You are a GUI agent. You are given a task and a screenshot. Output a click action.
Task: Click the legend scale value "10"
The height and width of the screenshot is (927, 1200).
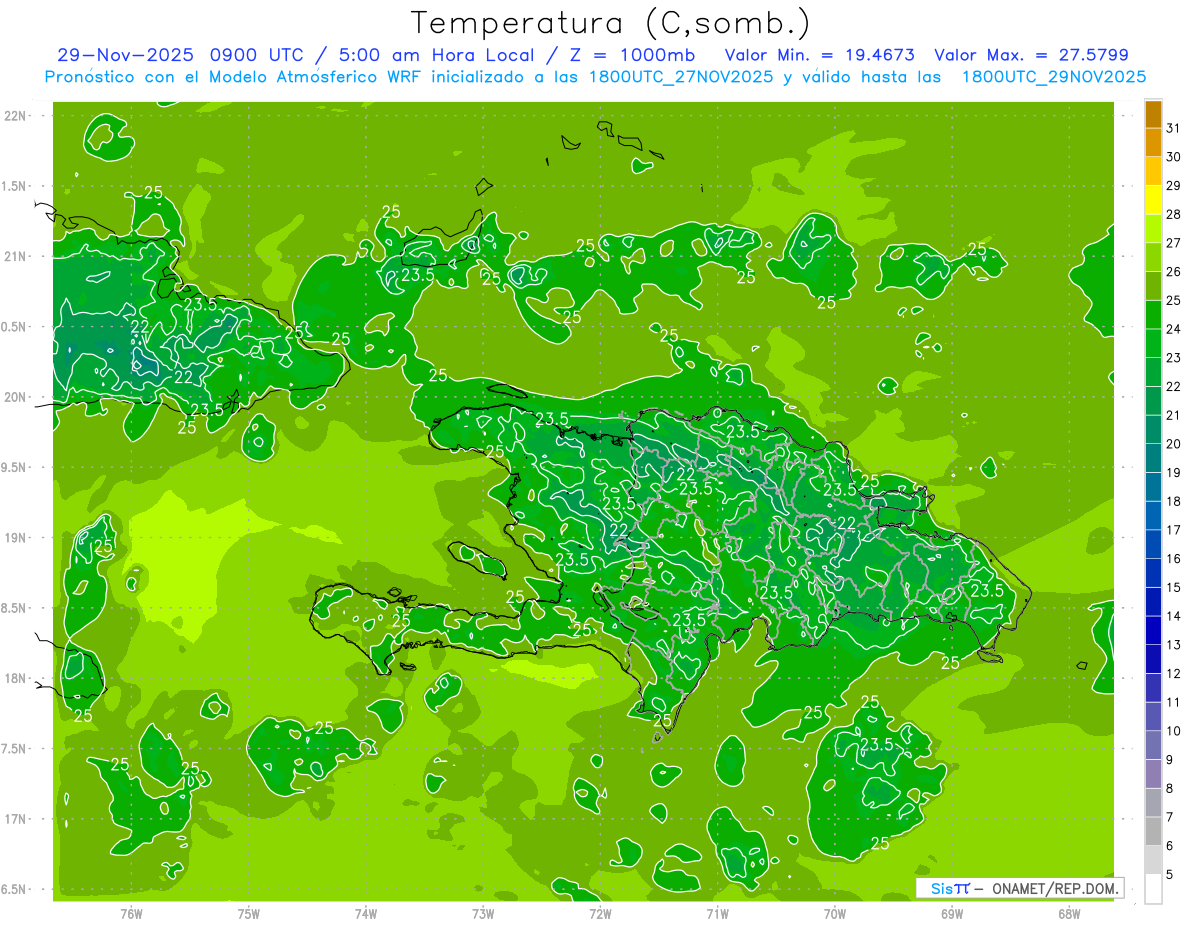[1173, 732]
